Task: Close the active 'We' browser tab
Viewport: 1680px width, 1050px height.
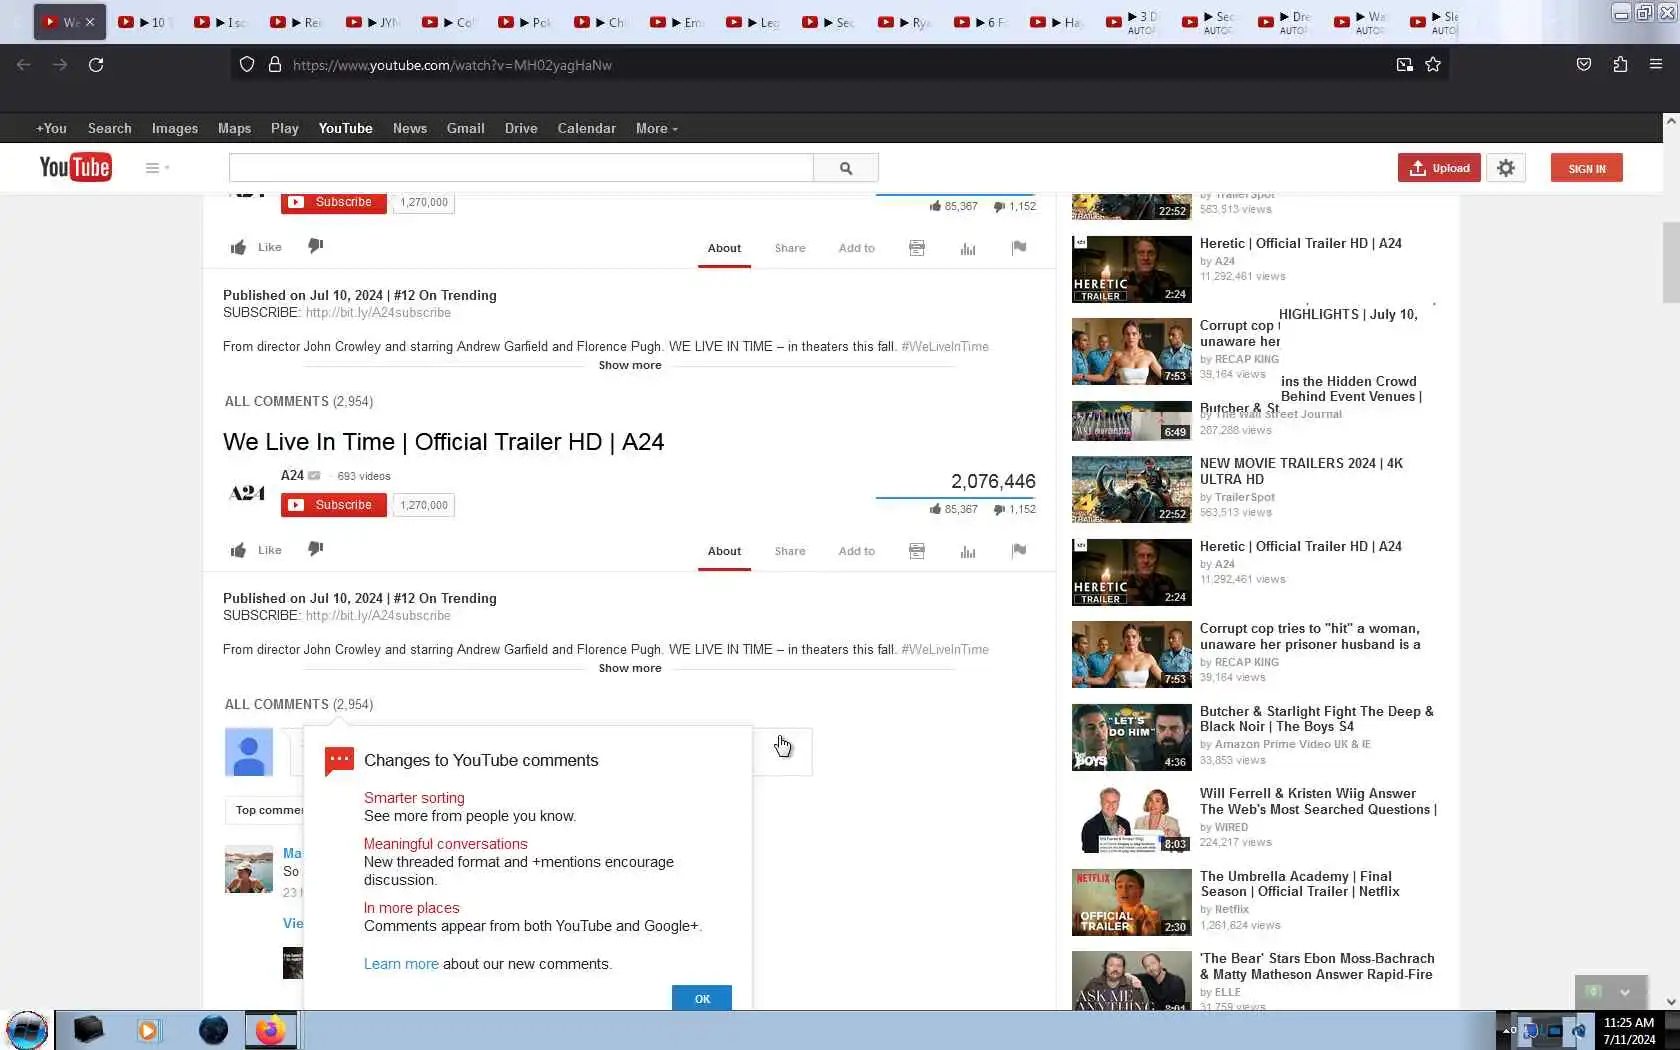Action: tap(90, 22)
